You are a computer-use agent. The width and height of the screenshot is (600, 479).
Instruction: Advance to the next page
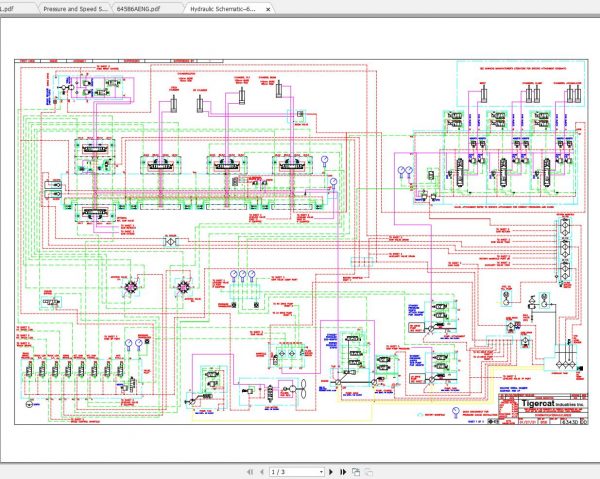point(331,472)
